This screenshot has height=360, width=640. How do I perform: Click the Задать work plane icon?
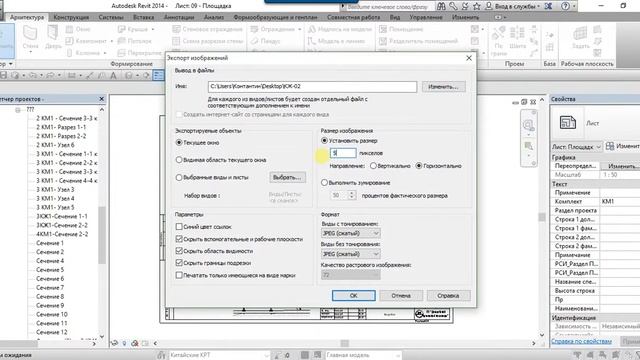pyautogui.click(x=580, y=33)
